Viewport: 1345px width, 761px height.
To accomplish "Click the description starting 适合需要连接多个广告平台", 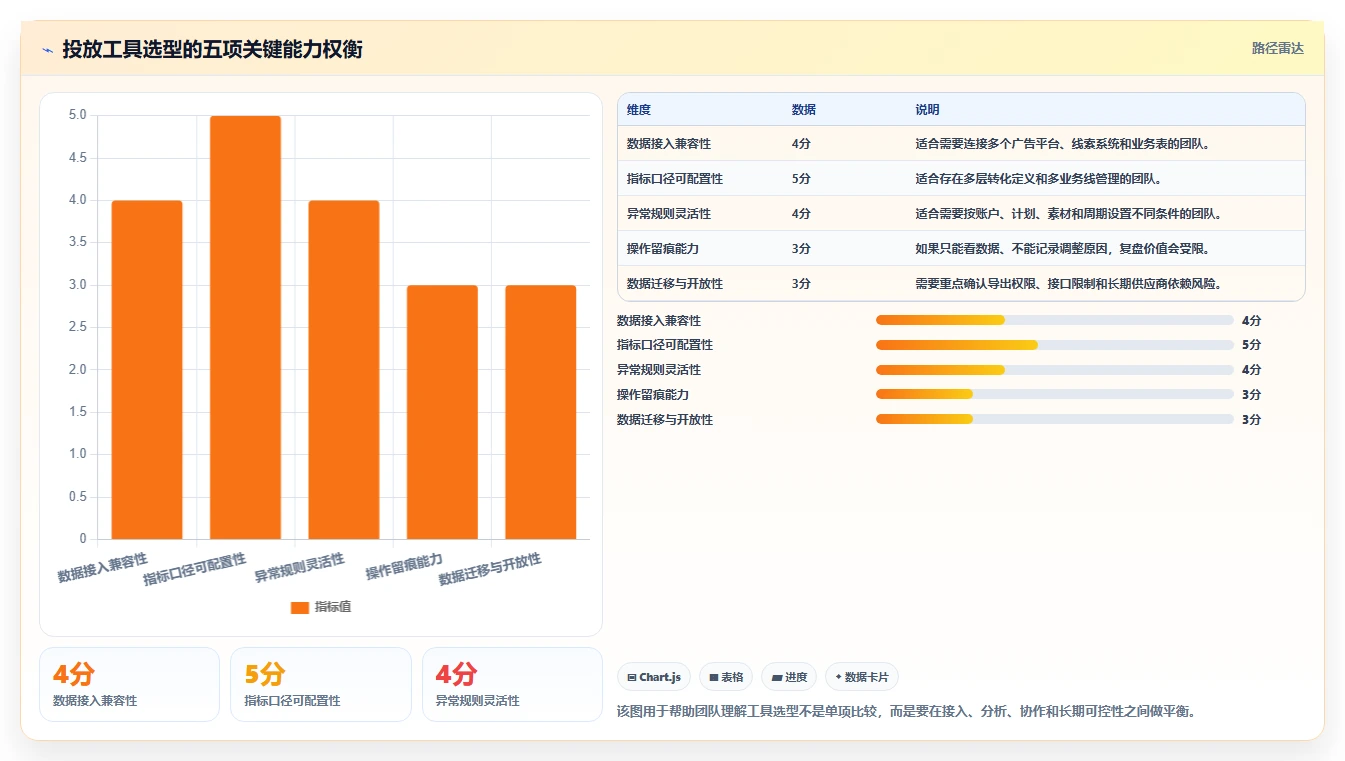I will pyautogui.click(x=1064, y=144).
